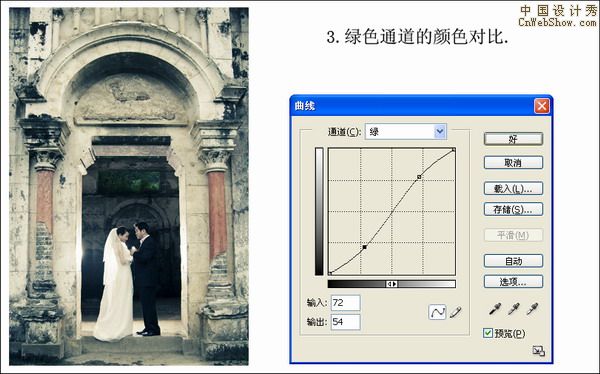
Task: Select the lower black curve control point
Action: coord(365,247)
